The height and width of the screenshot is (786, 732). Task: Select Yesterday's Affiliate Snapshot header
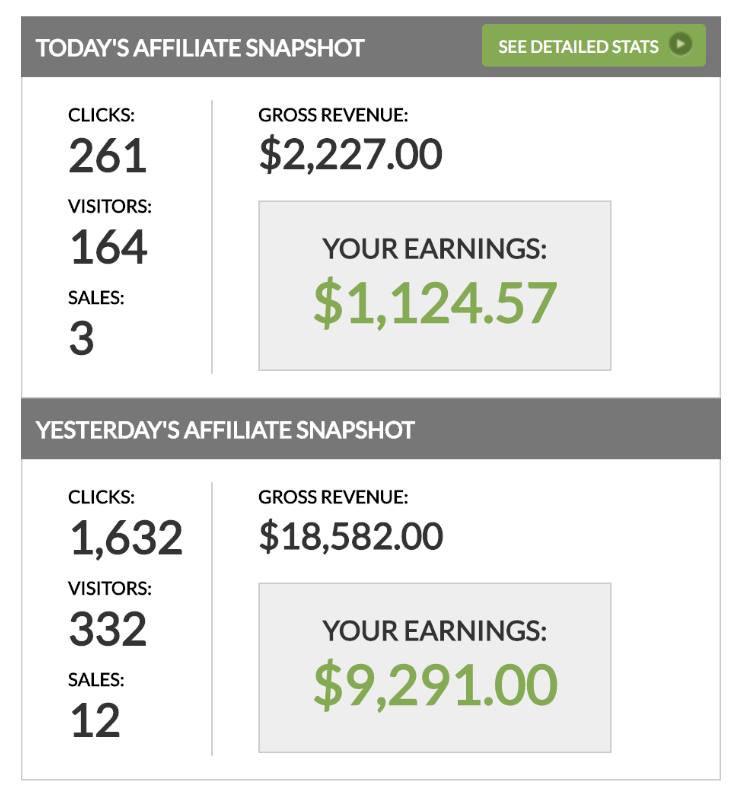[225, 430]
